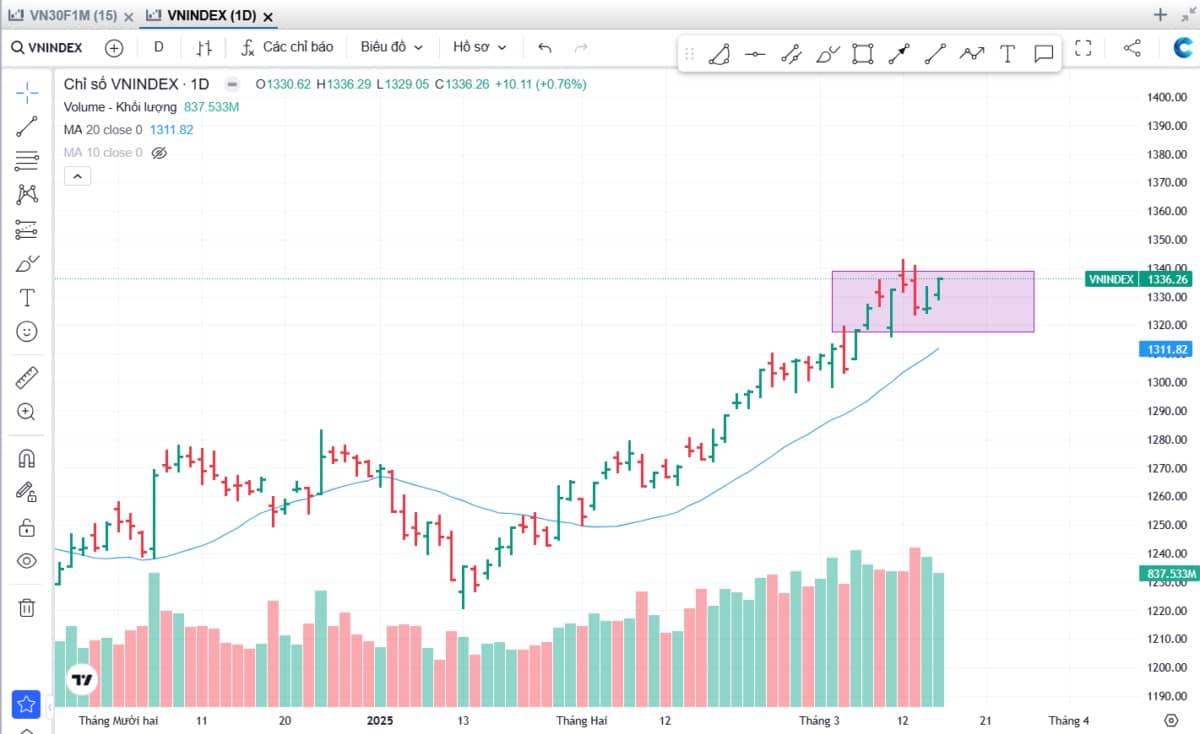1200x734 pixels.
Task: Click the hidden MA 10 close 0 legend text
Action: click(x=103, y=153)
